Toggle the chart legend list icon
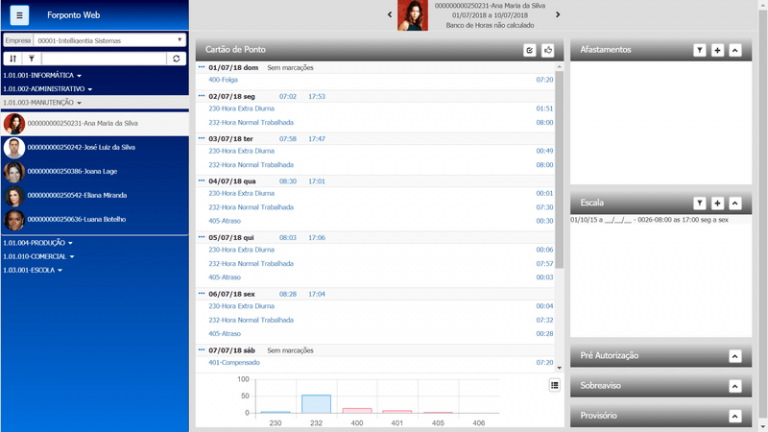768x432 pixels. [554, 385]
